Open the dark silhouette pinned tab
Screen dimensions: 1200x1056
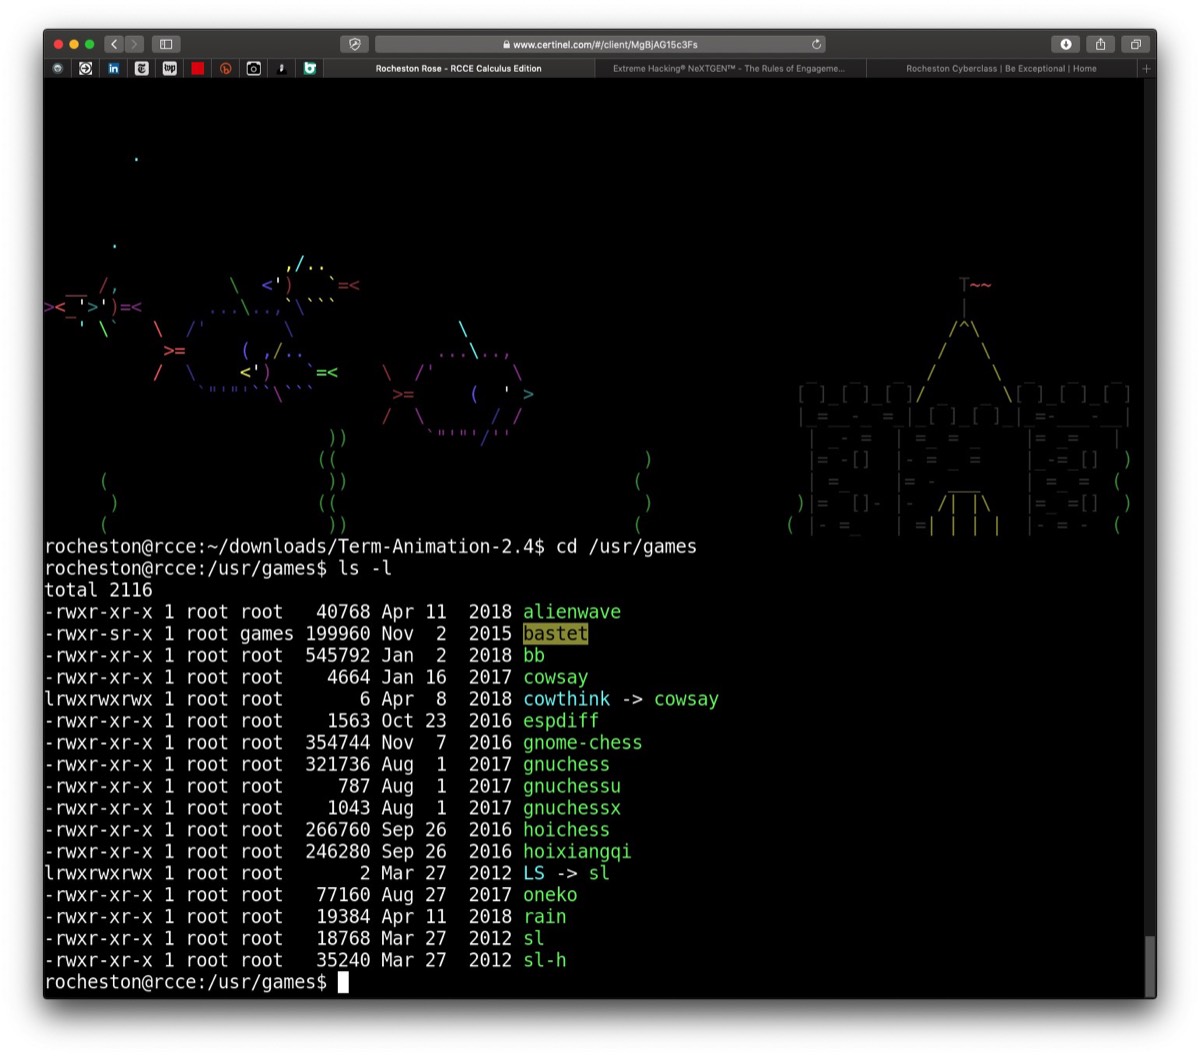(282, 69)
